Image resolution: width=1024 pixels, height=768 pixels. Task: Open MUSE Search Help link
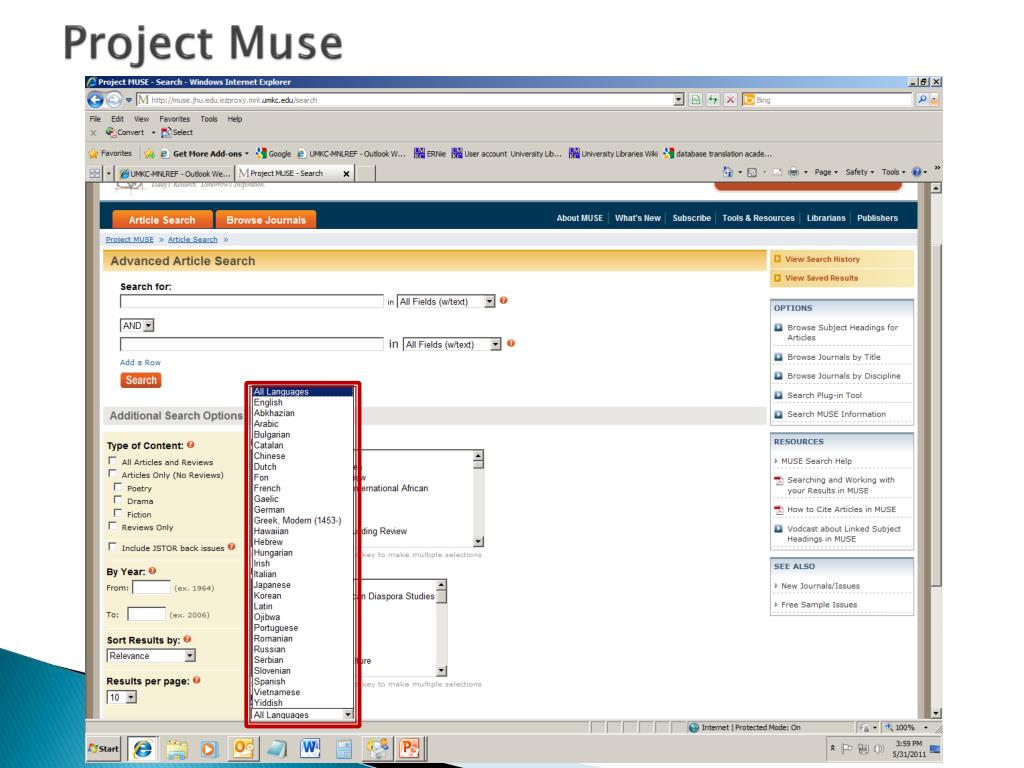coord(816,461)
